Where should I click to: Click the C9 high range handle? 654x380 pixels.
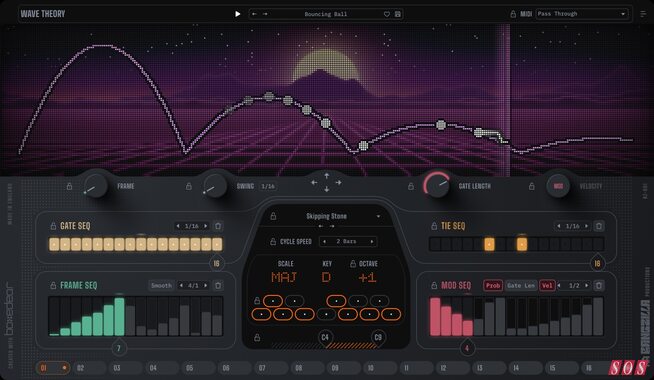378,337
